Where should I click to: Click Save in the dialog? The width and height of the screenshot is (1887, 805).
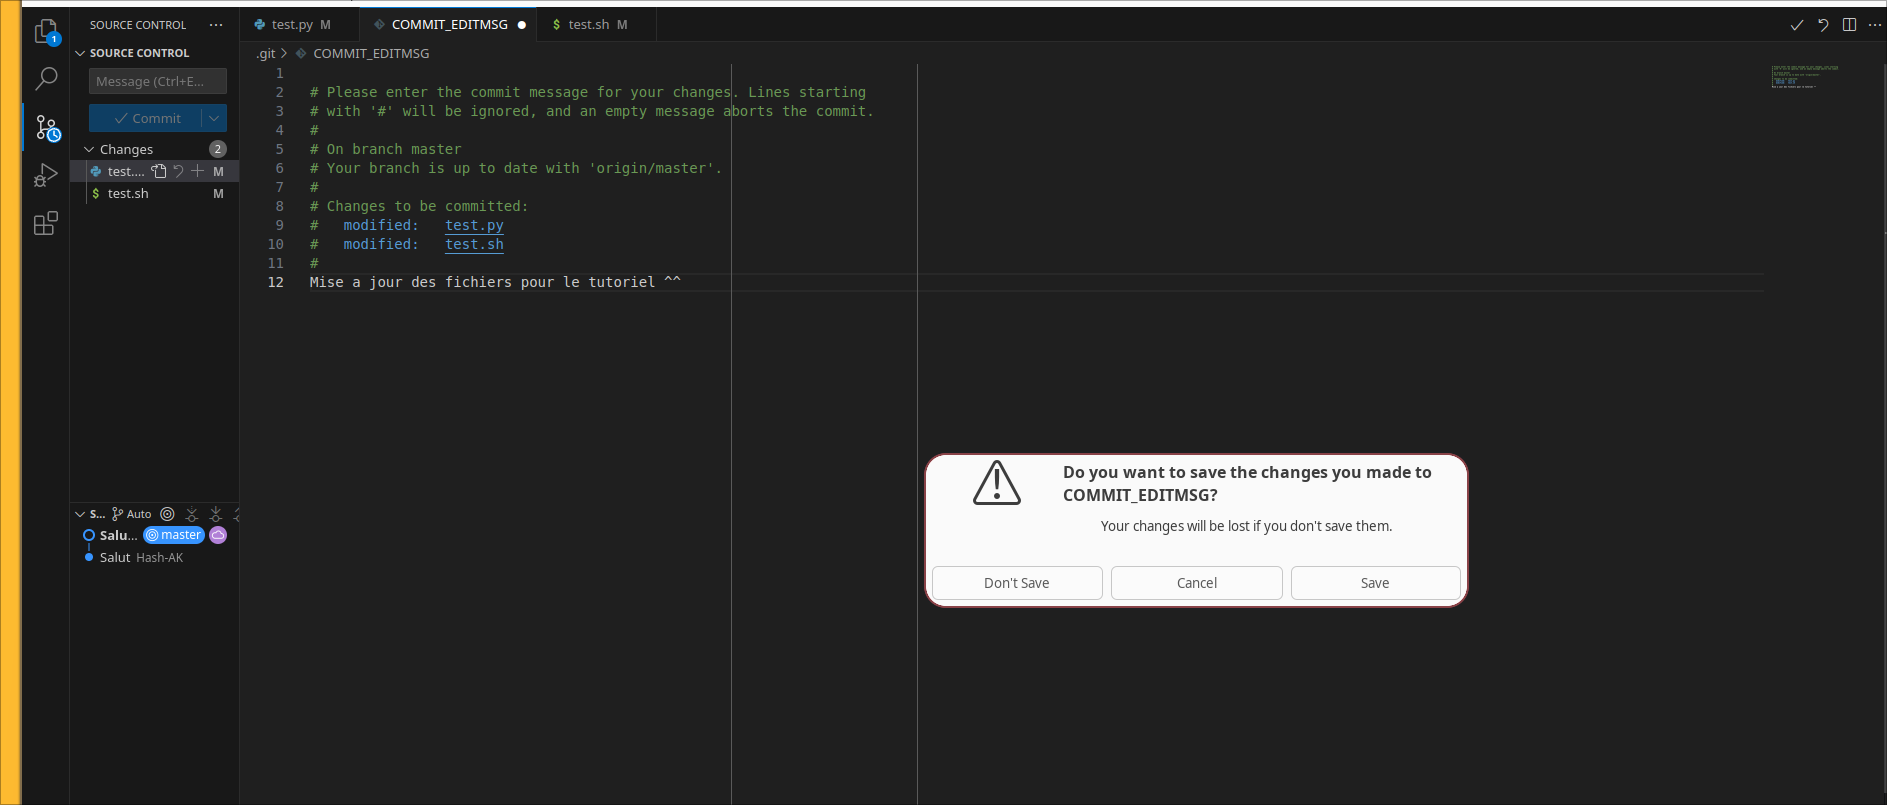click(x=1374, y=583)
